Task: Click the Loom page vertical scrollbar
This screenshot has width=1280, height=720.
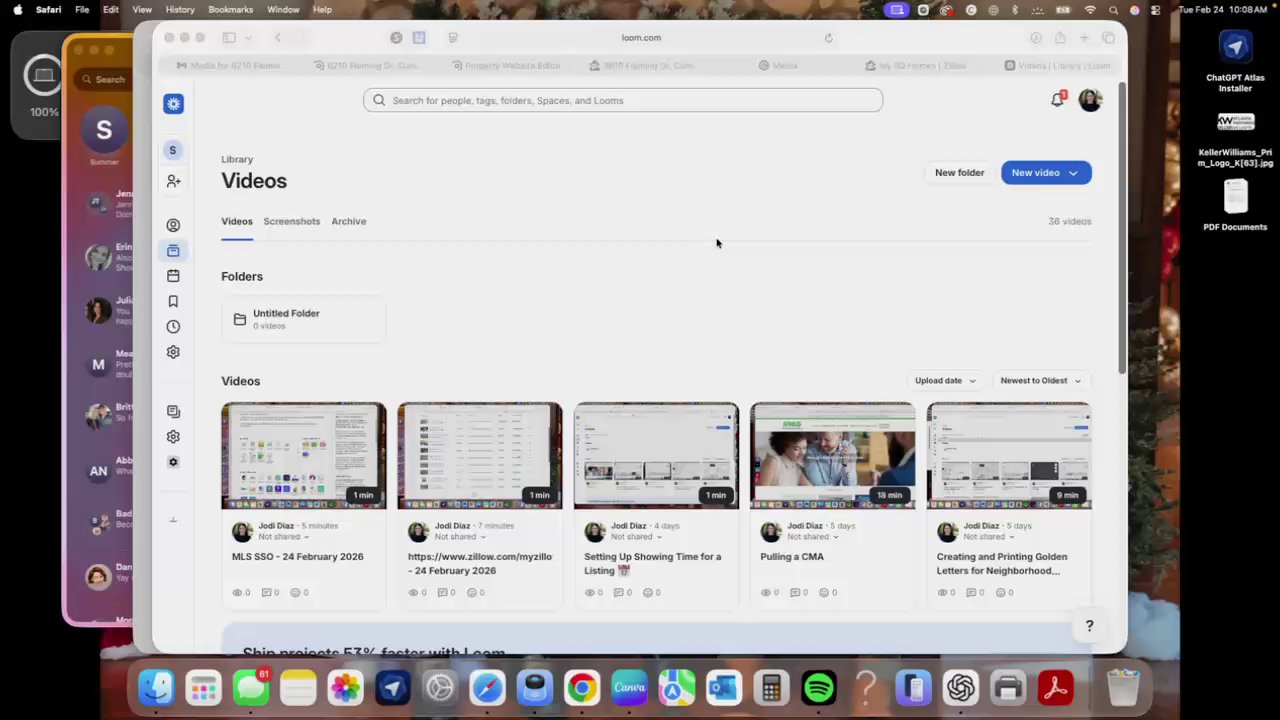Action: pos(1122,230)
